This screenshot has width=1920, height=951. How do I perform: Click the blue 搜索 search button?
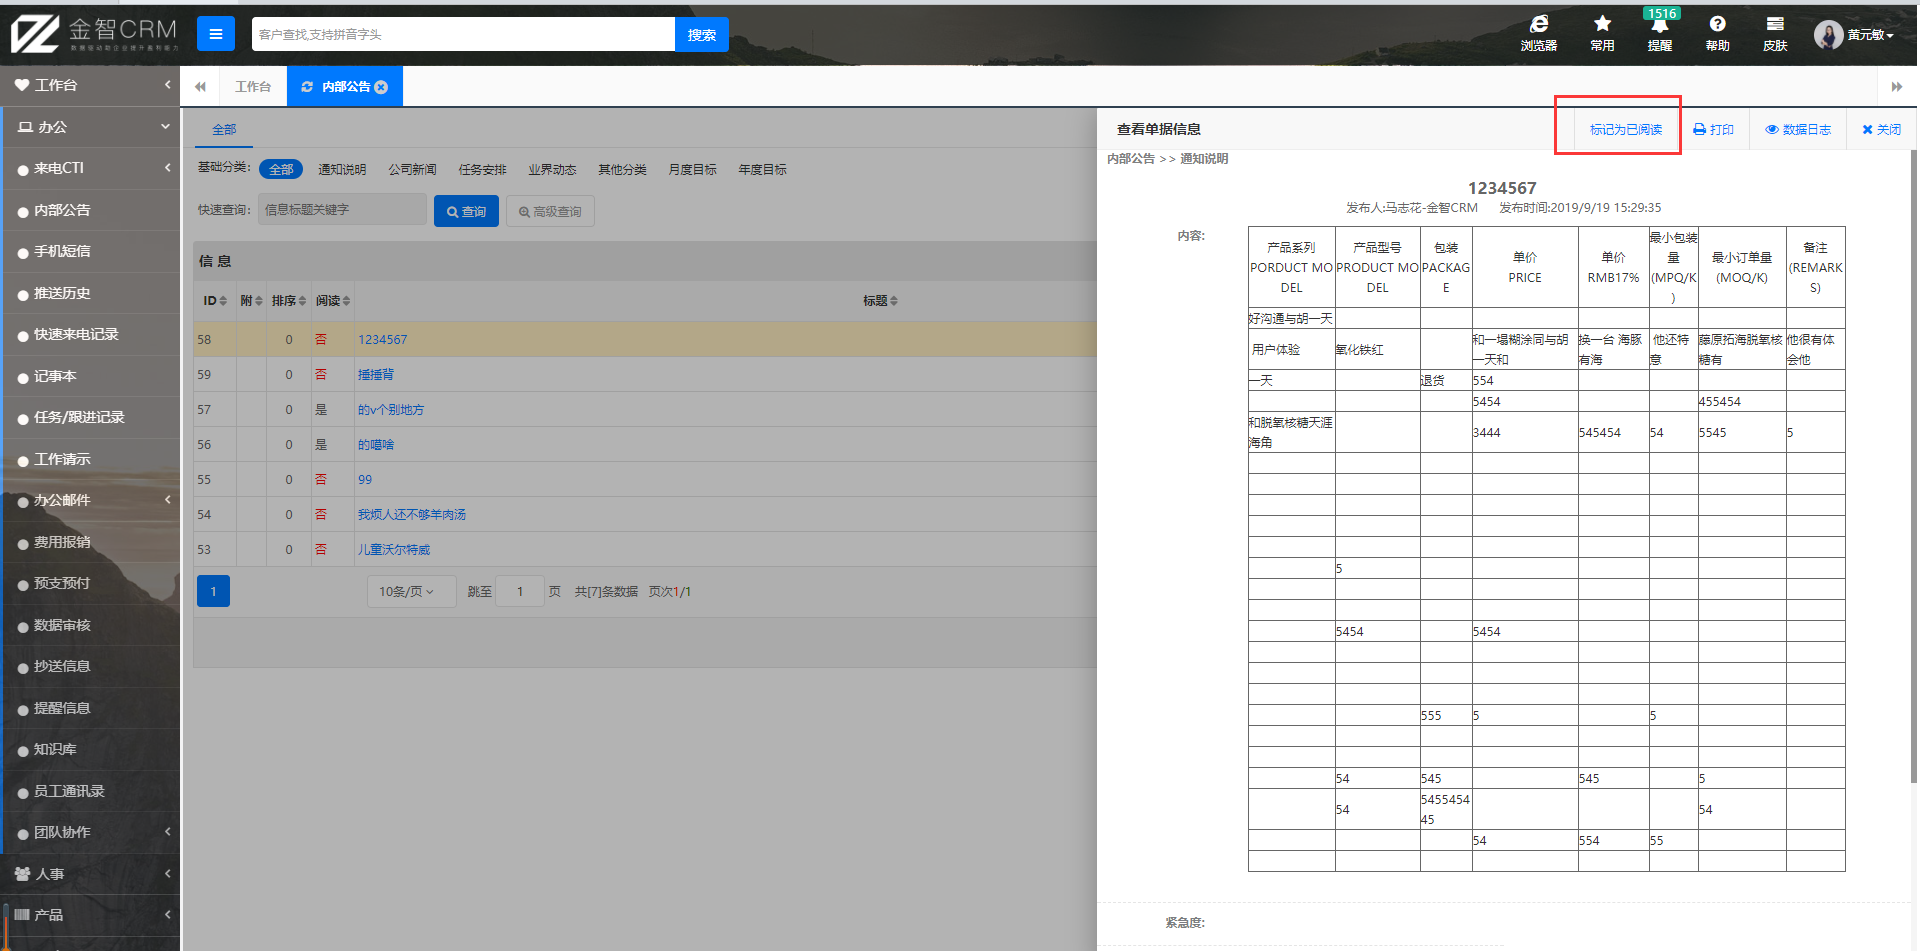pos(701,34)
